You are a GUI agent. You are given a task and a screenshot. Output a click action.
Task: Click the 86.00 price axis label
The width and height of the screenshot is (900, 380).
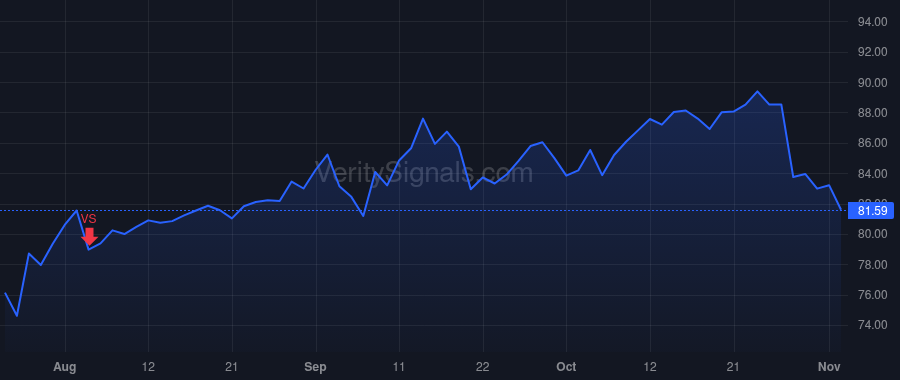pos(872,143)
